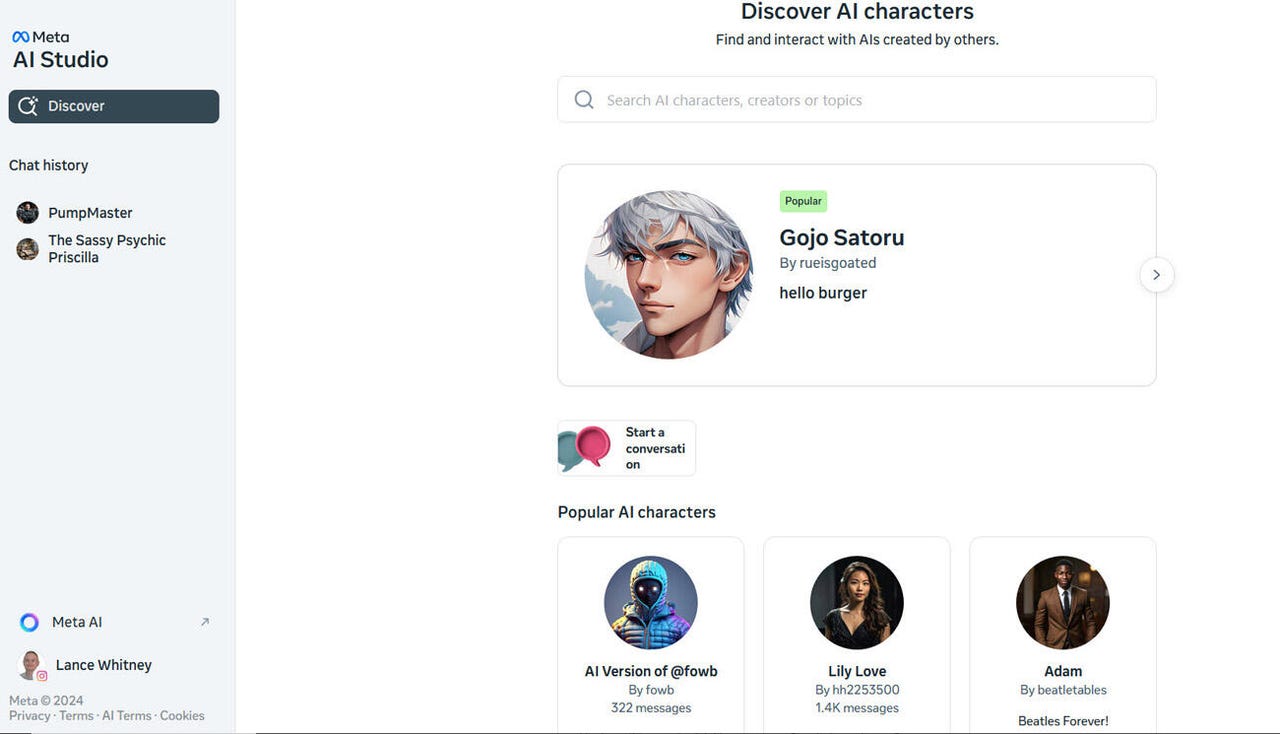The width and height of the screenshot is (1280, 734).
Task: Click the hello burger description text
Action: 823,293
